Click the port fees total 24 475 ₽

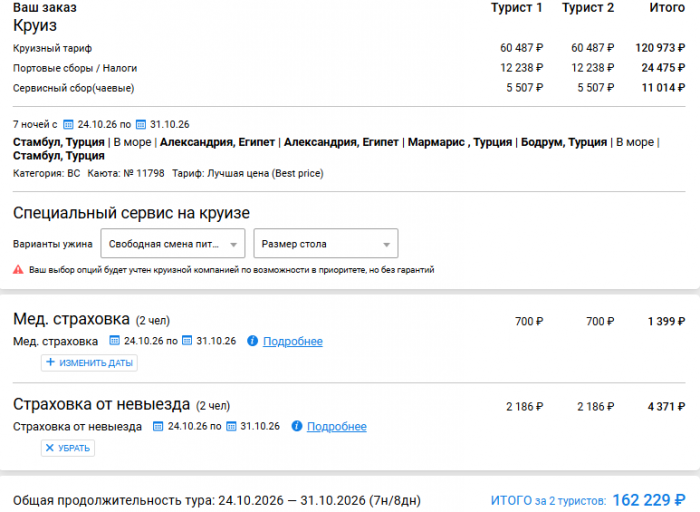(663, 68)
